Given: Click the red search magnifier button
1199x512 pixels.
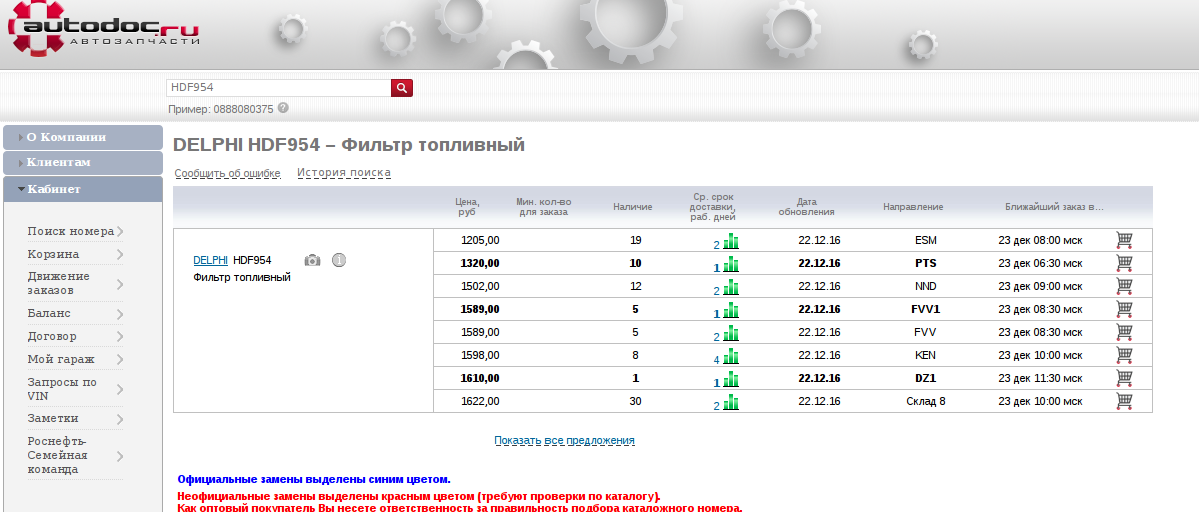Looking at the screenshot, I should point(401,88).
